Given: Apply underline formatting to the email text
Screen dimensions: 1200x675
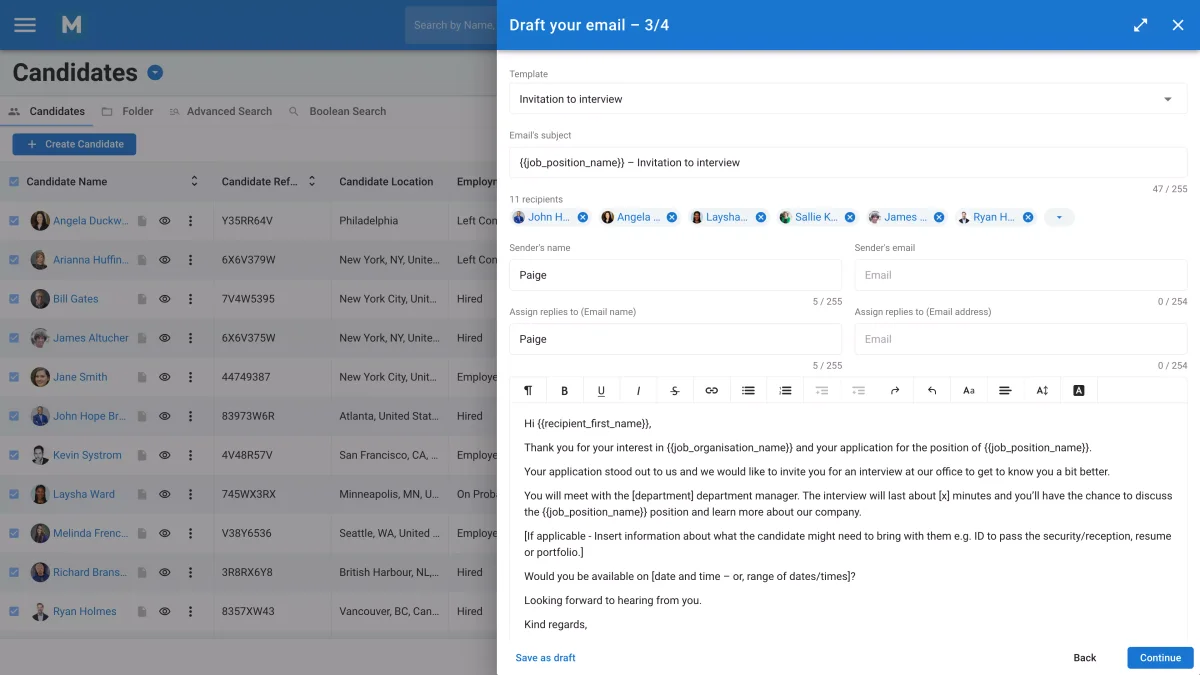Looking at the screenshot, I should [601, 390].
